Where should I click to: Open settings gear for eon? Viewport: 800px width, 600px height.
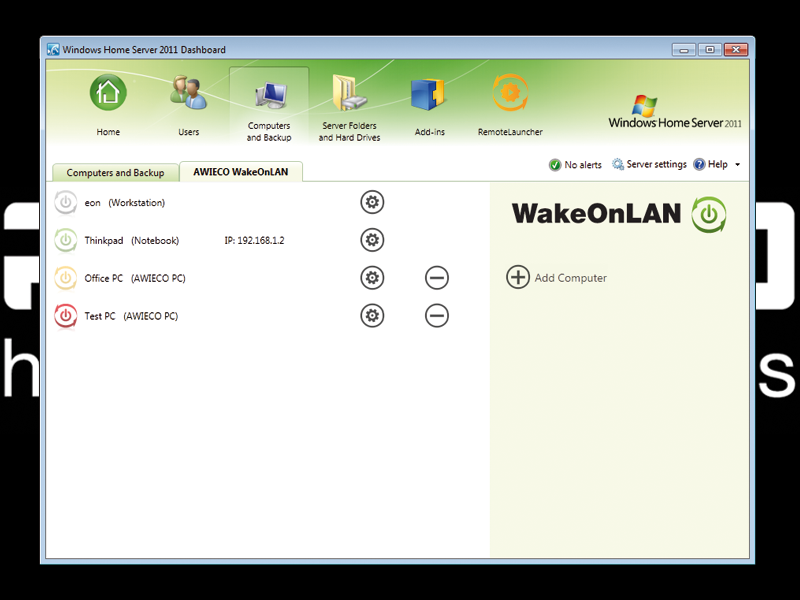(372, 202)
